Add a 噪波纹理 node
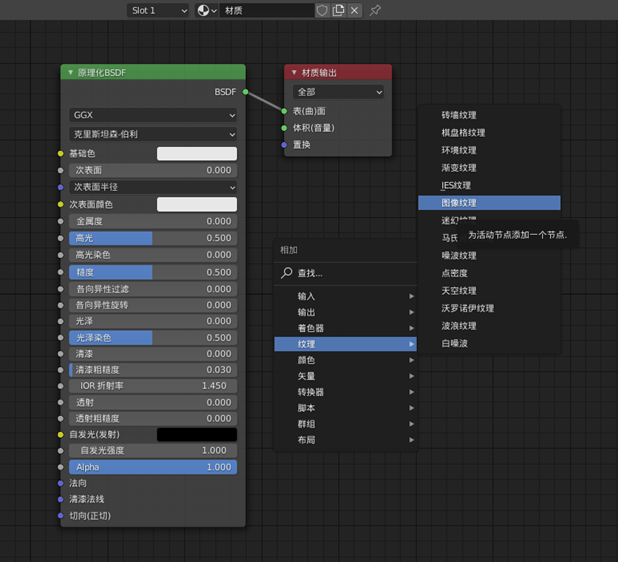Screen dimensions: 618x562 click(x=489, y=256)
